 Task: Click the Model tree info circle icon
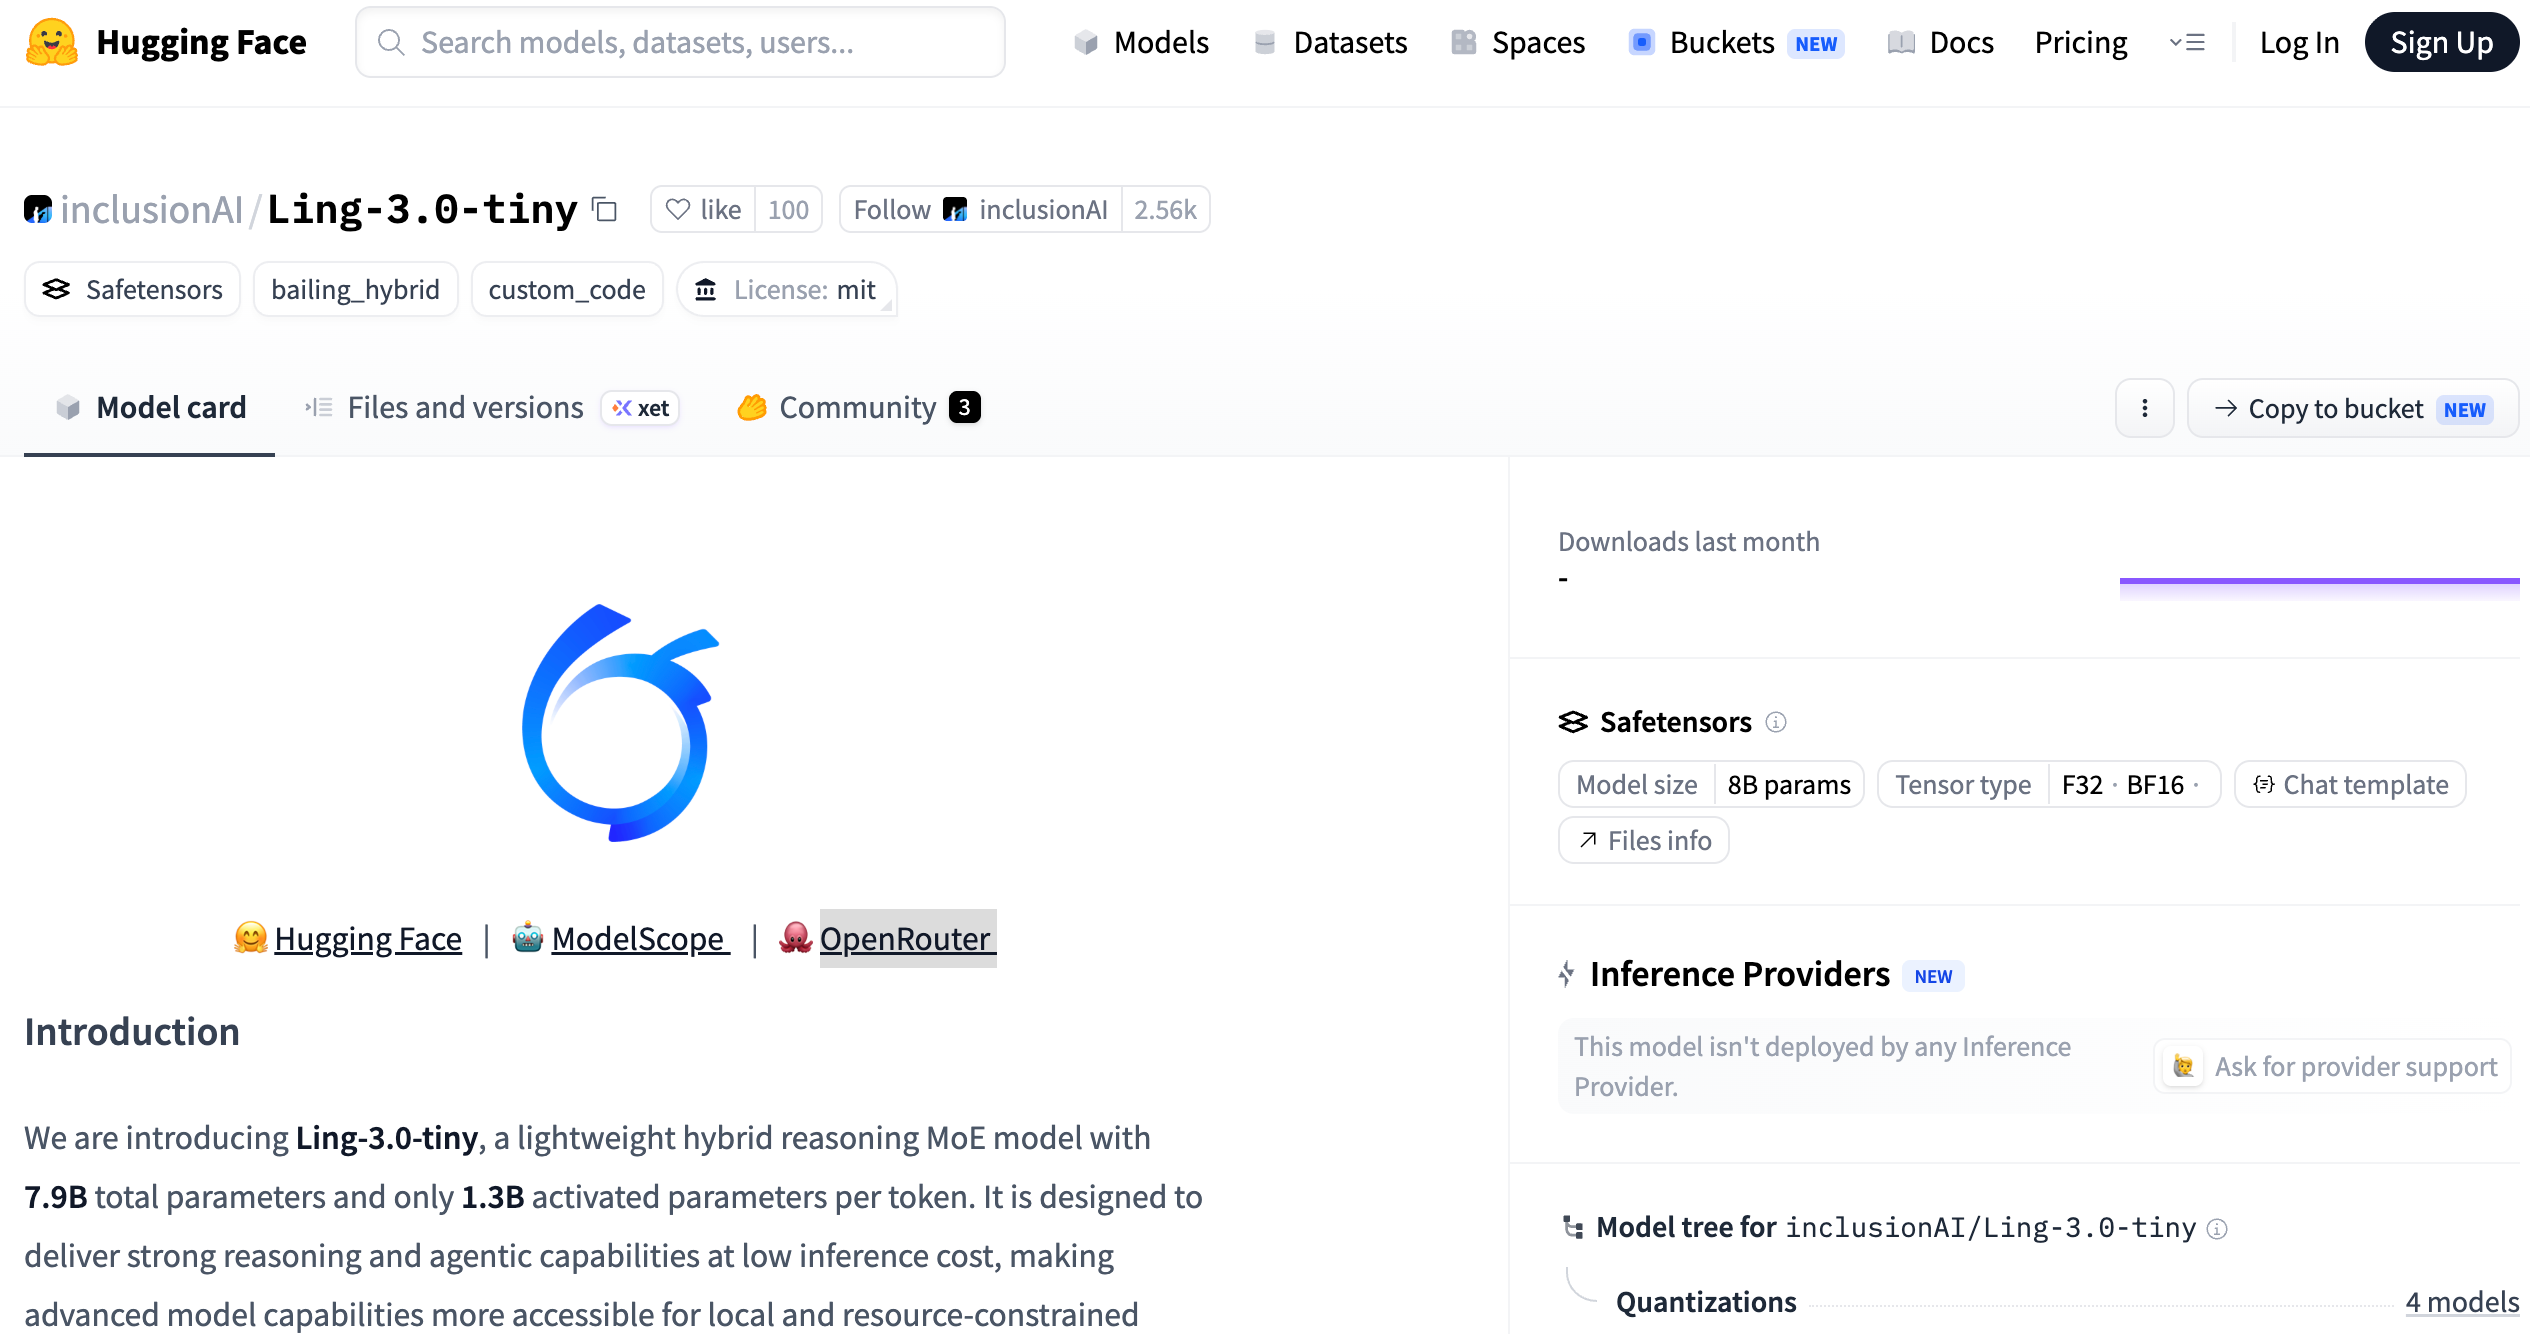click(x=2217, y=1228)
